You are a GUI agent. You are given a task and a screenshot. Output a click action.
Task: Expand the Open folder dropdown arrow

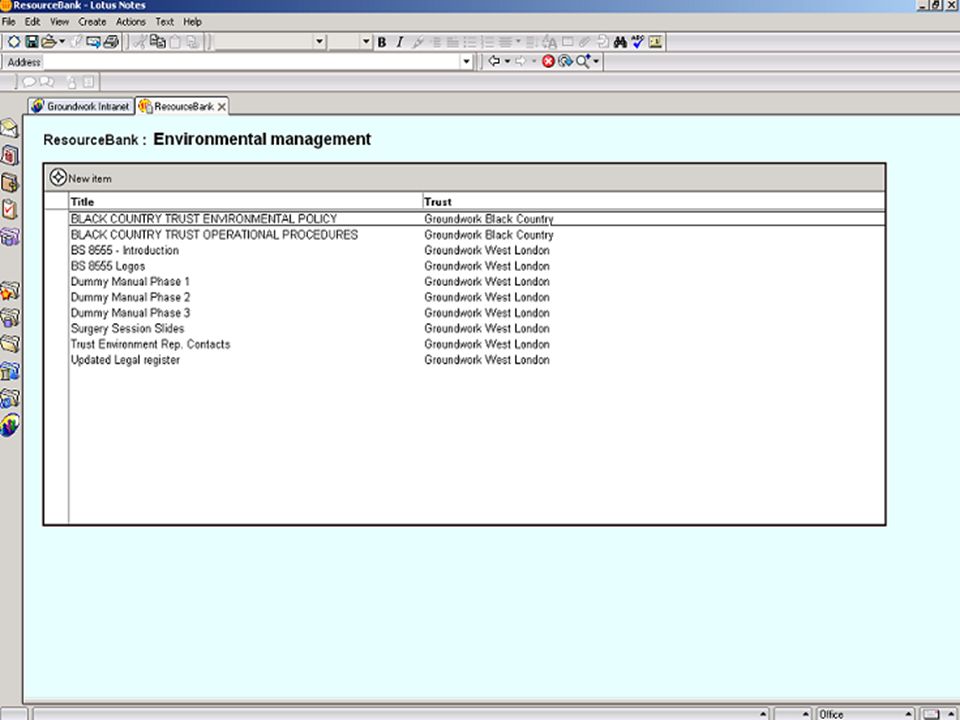pyautogui.click(x=62, y=42)
